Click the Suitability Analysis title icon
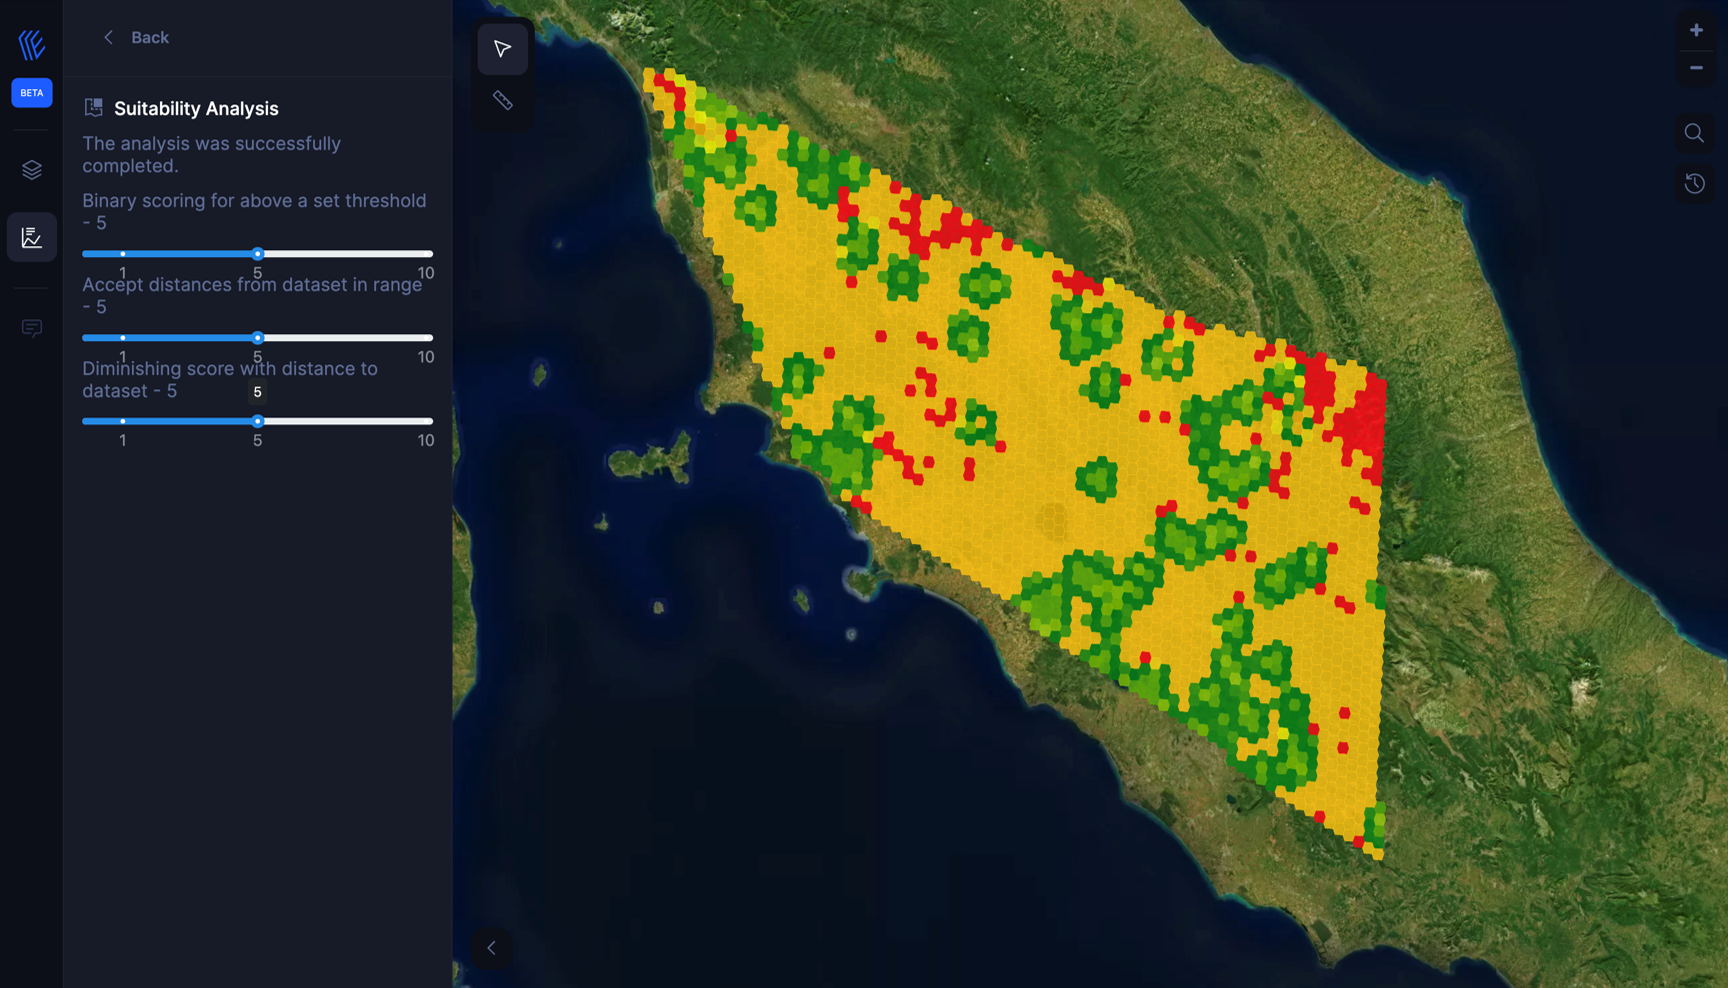Viewport: 1728px width, 988px height. [93, 108]
